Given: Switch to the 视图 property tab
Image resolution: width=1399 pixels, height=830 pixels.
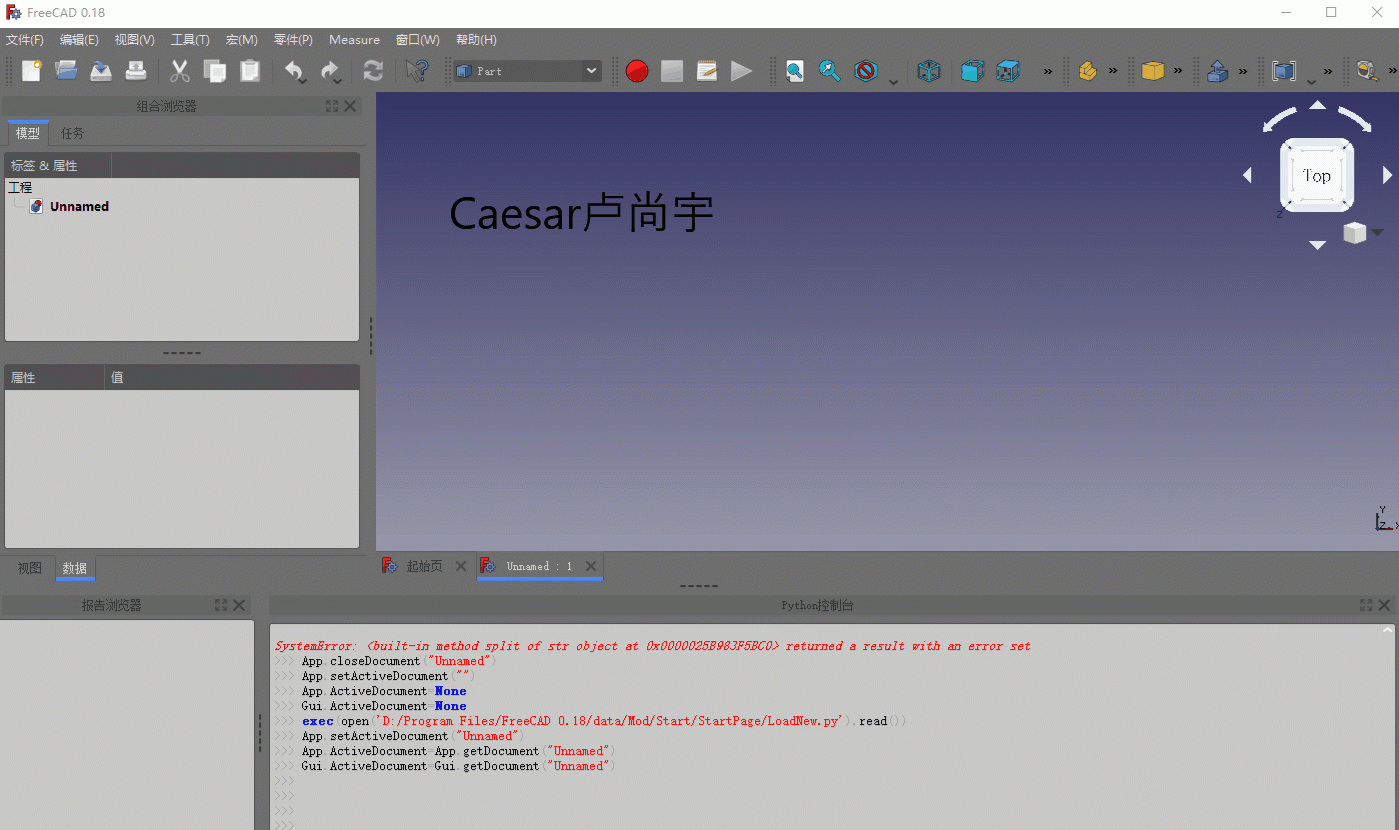Looking at the screenshot, I should tap(30, 568).
